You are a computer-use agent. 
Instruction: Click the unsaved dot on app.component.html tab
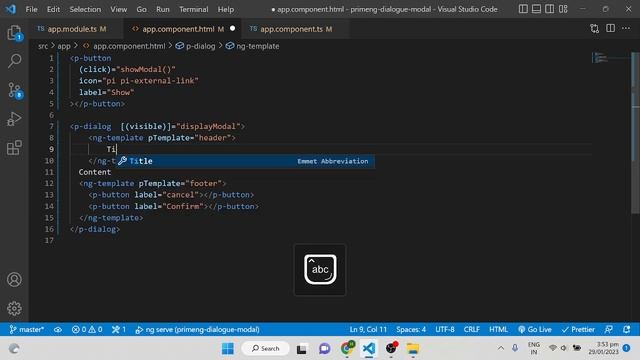click(x=233, y=29)
